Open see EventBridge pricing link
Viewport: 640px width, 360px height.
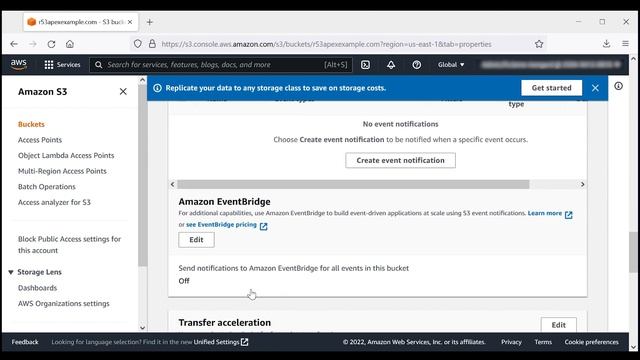click(227, 225)
